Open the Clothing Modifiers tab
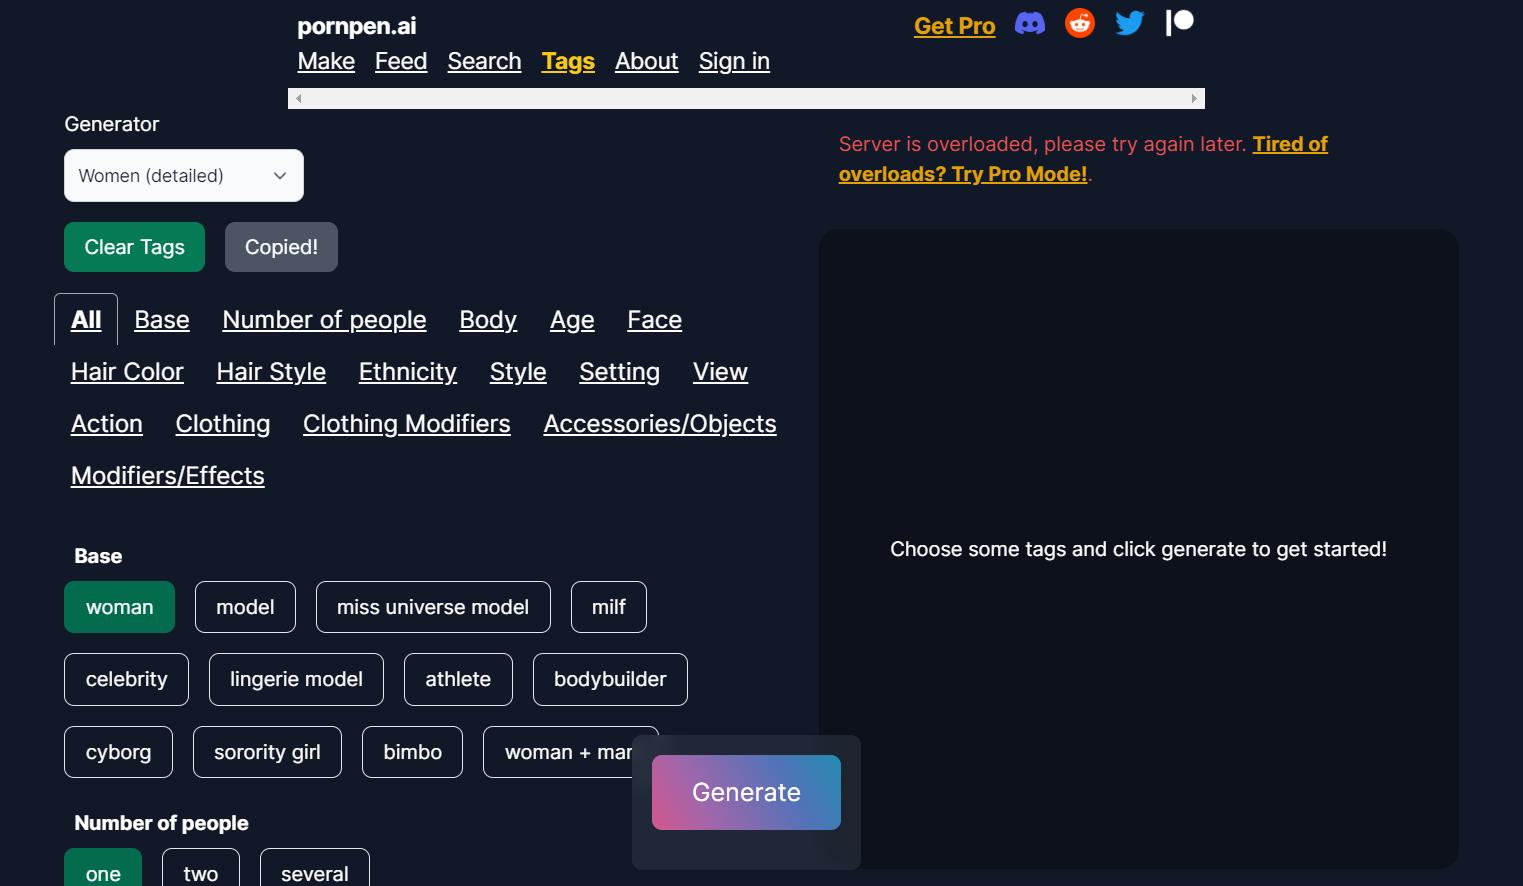The width and height of the screenshot is (1523, 886). coord(407,424)
